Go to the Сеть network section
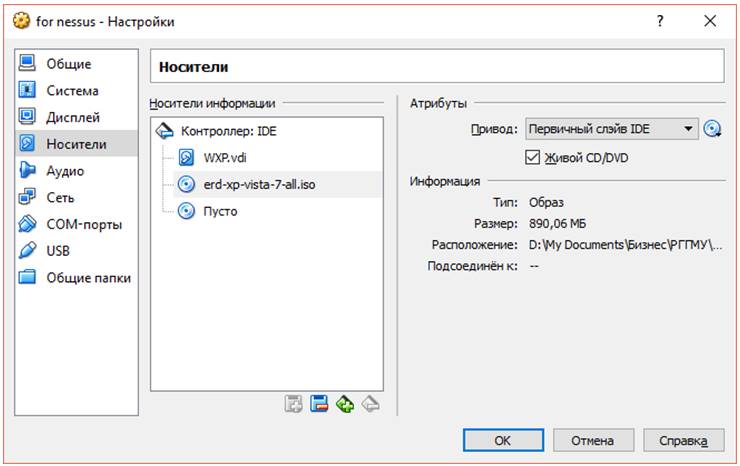The height and width of the screenshot is (466, 740). point(60,197)
